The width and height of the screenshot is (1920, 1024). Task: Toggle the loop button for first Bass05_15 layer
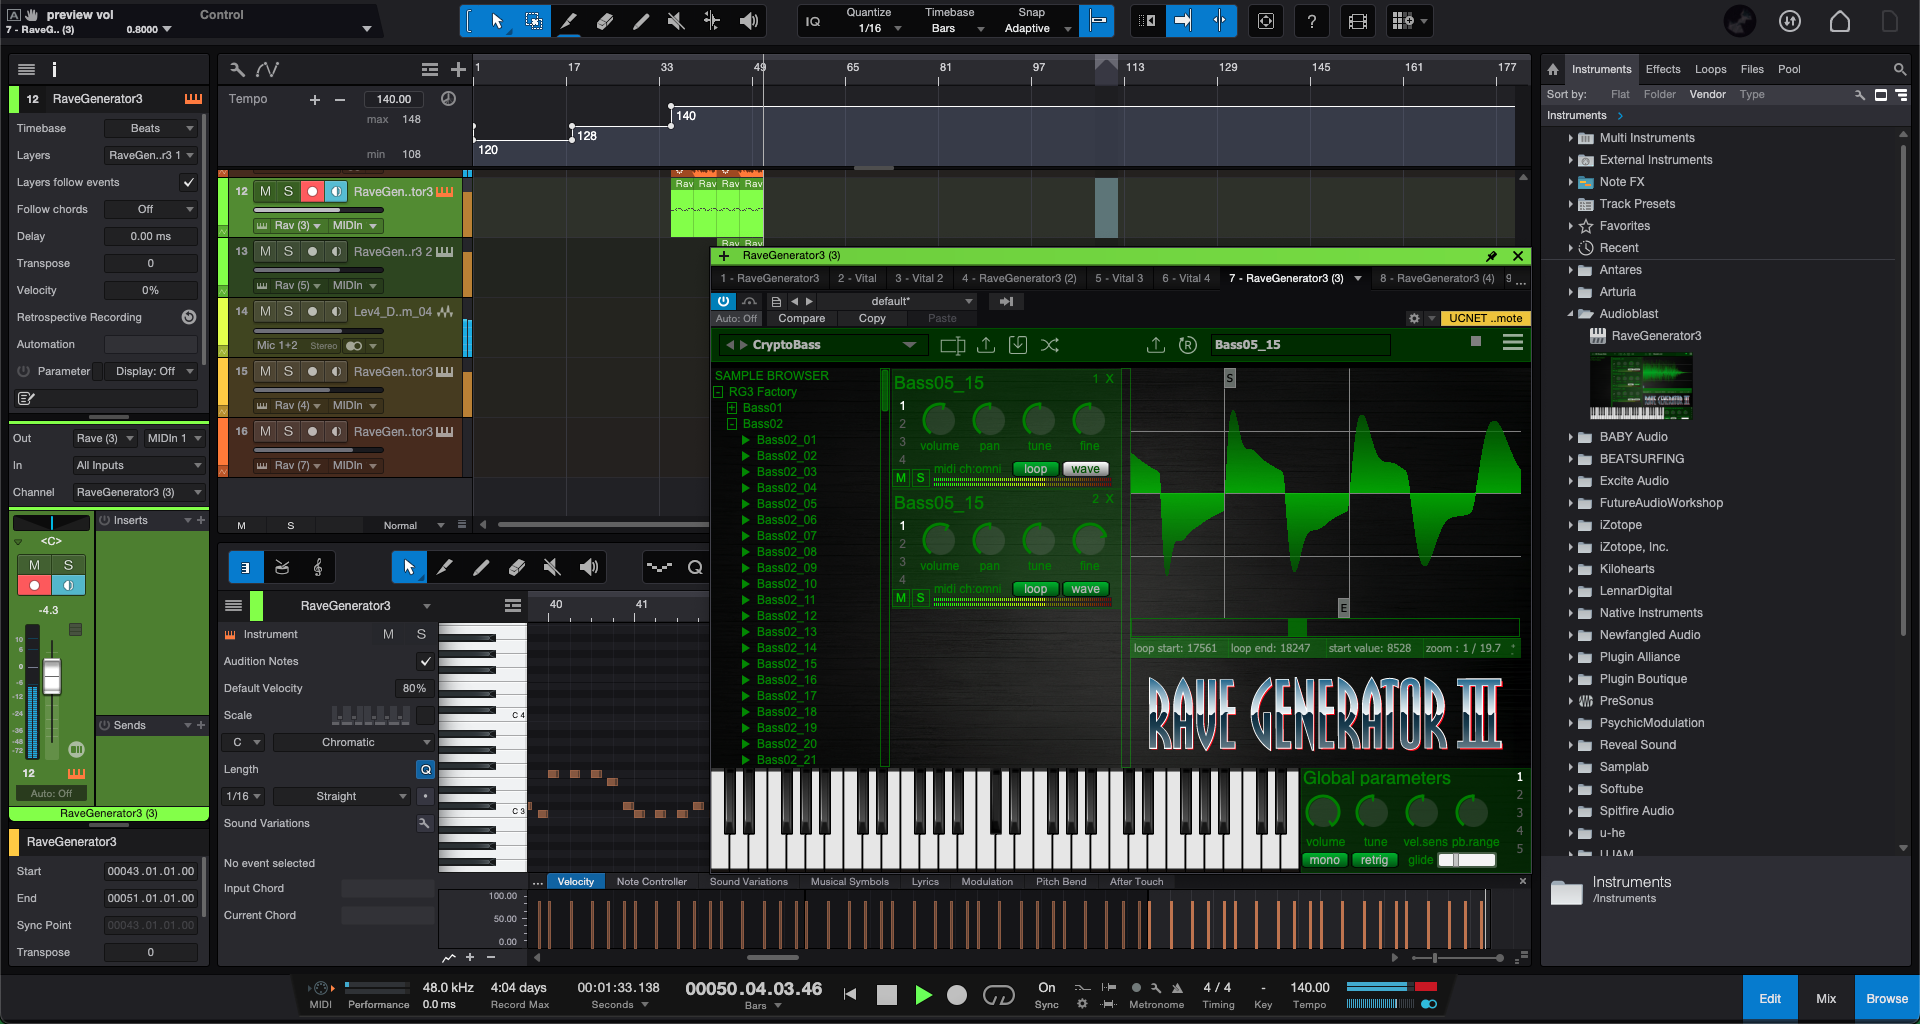[x=1036, y=469]
